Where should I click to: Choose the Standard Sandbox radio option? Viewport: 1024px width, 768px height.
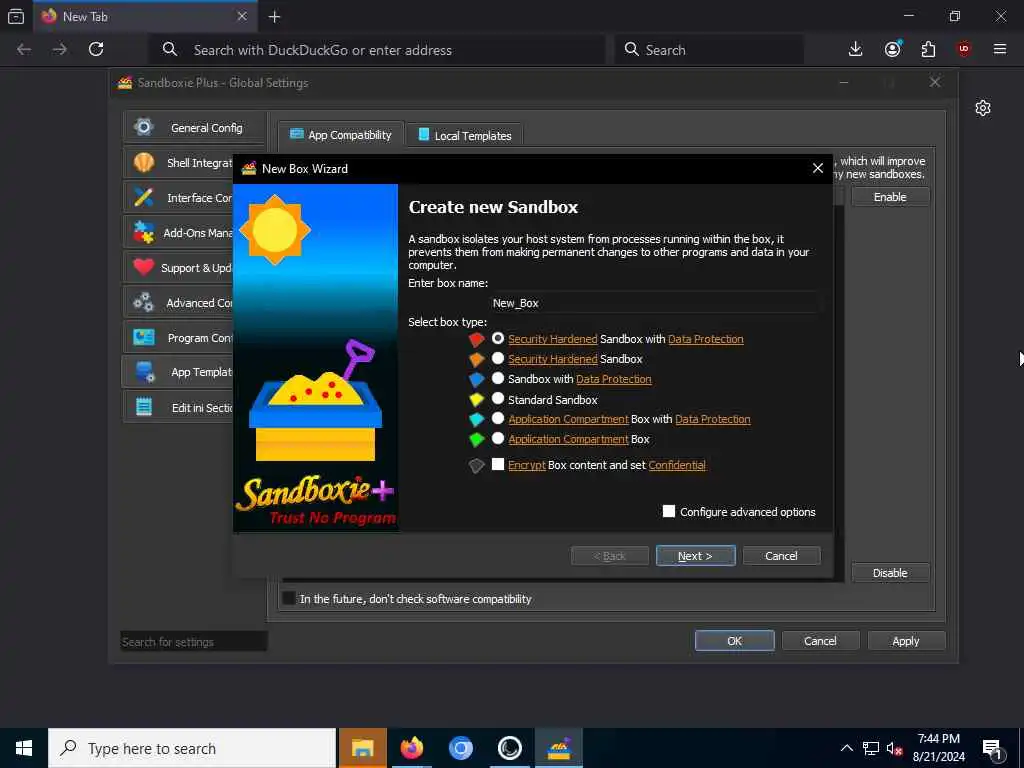[498, 398]
